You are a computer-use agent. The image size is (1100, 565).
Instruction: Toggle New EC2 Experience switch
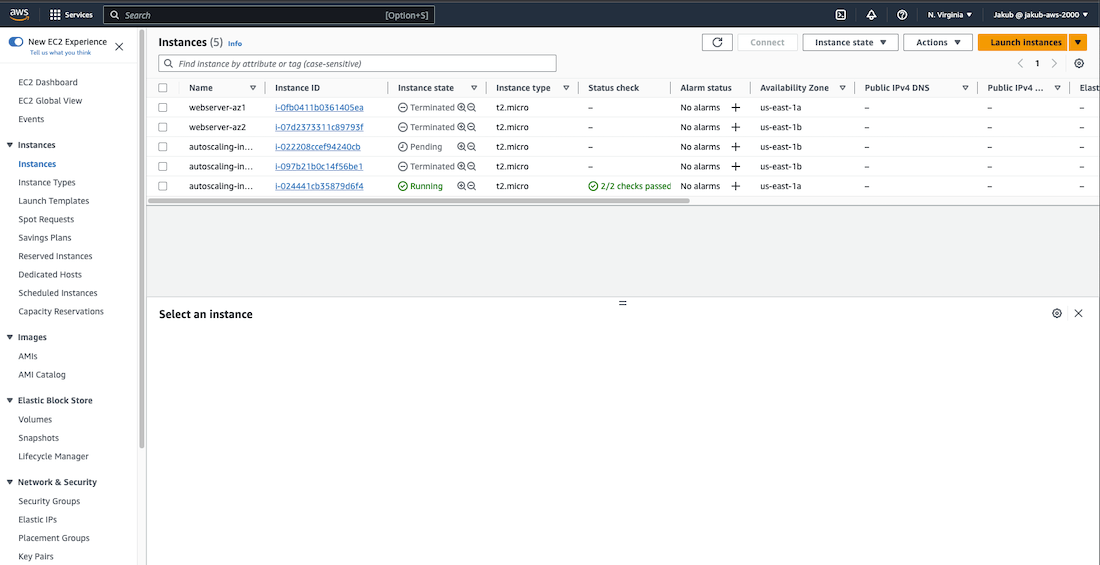click(16, 42)
